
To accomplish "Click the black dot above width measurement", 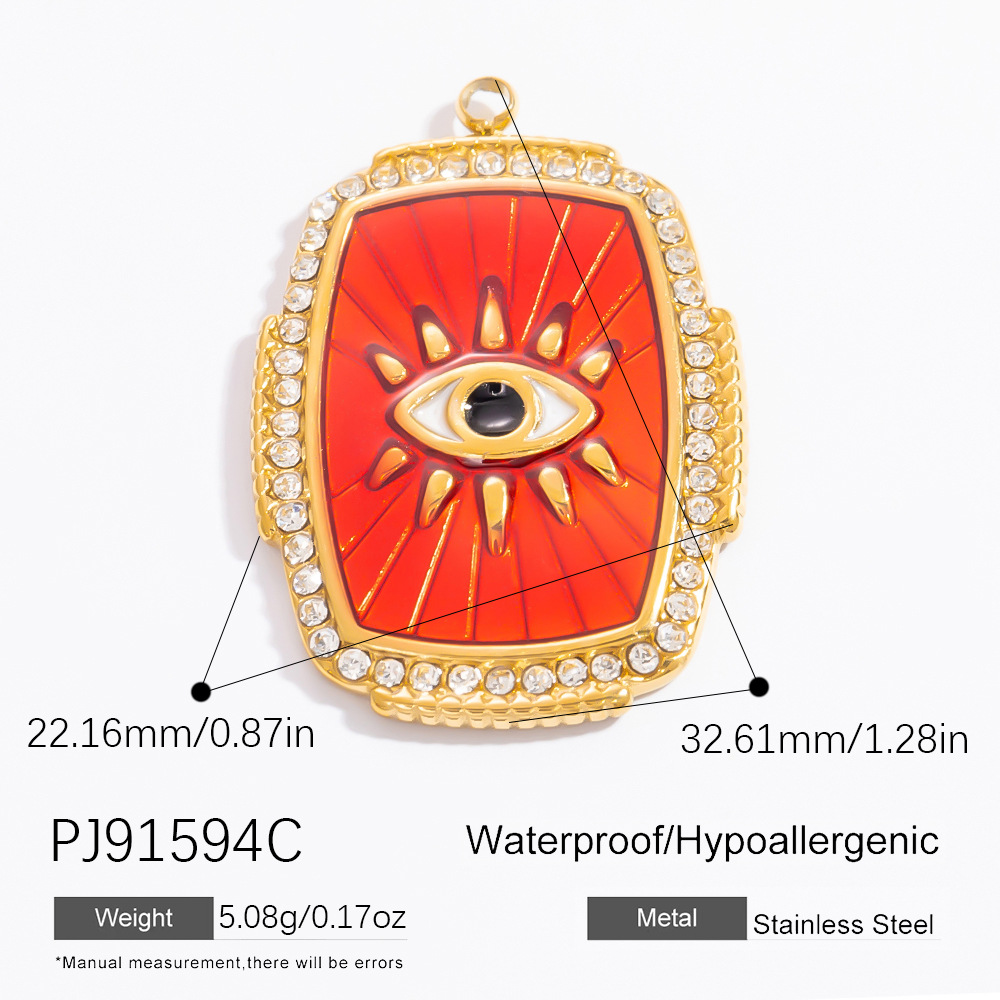I will point(201,691).
